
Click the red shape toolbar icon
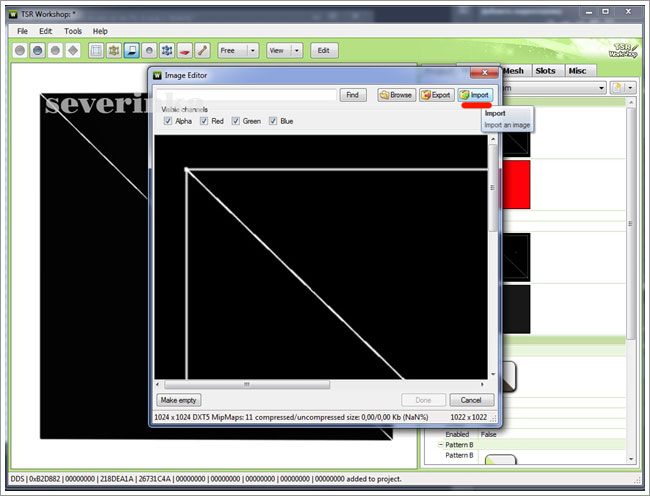(184, 50)
